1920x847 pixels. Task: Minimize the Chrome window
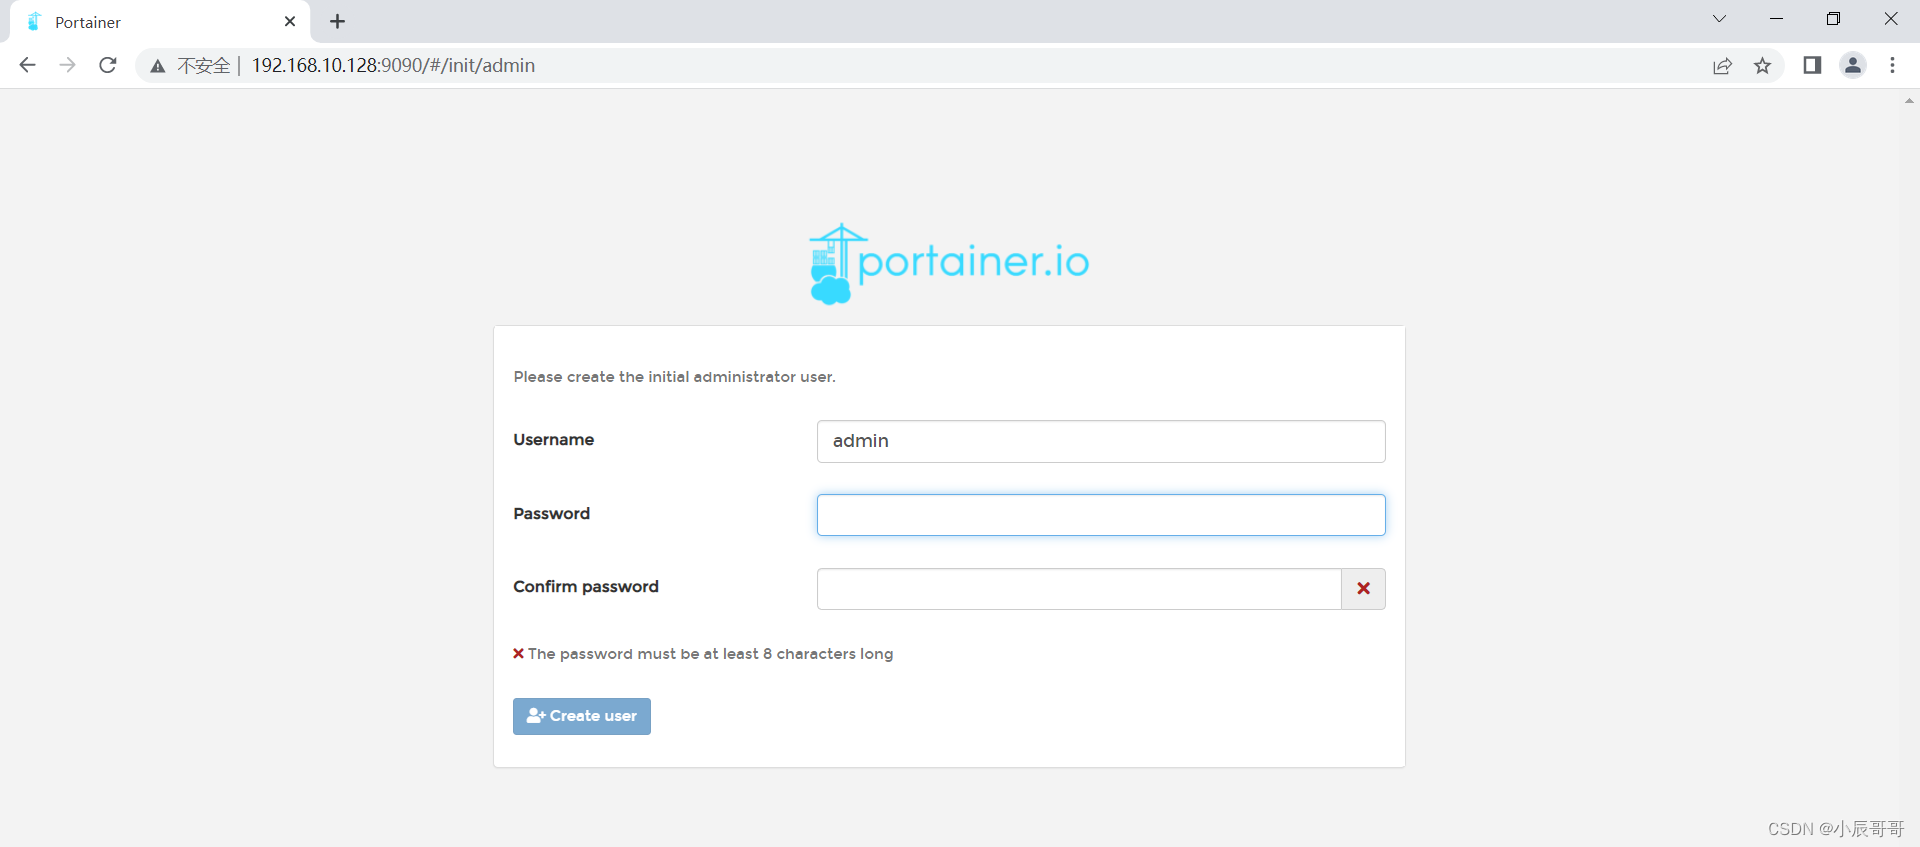pos(1776,19)
